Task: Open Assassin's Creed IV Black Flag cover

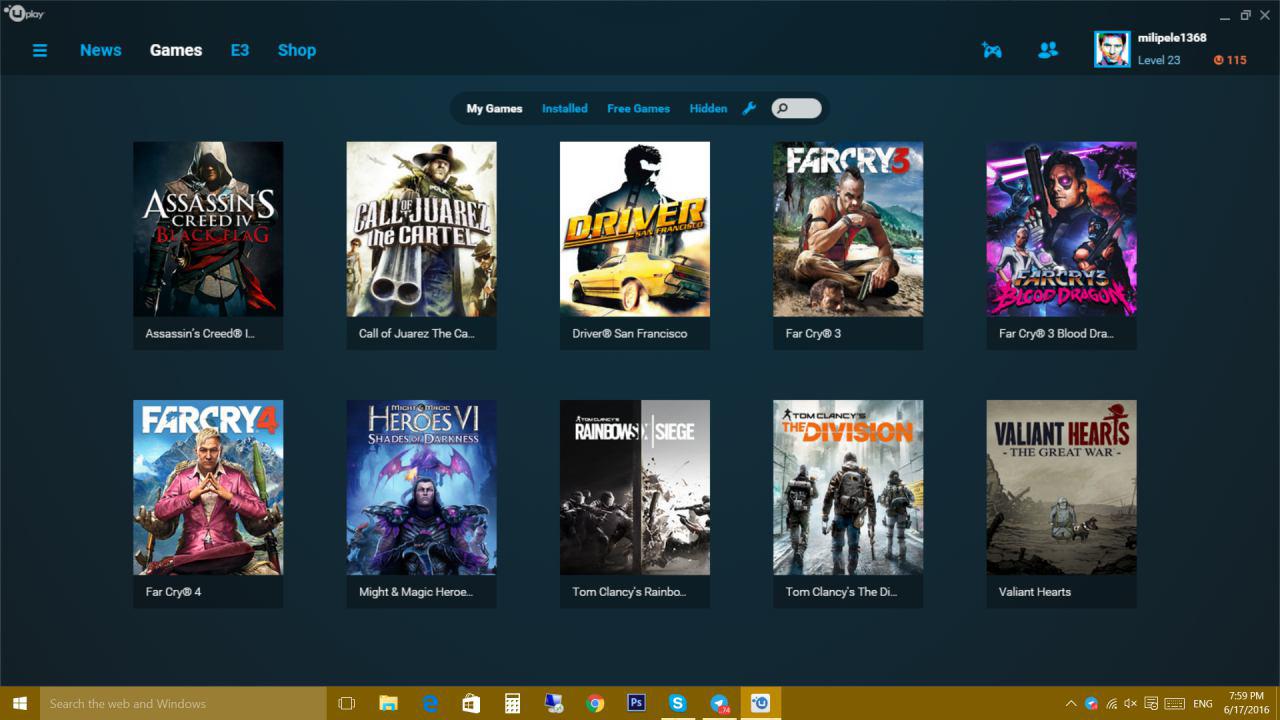Action: tap(208, 229)
